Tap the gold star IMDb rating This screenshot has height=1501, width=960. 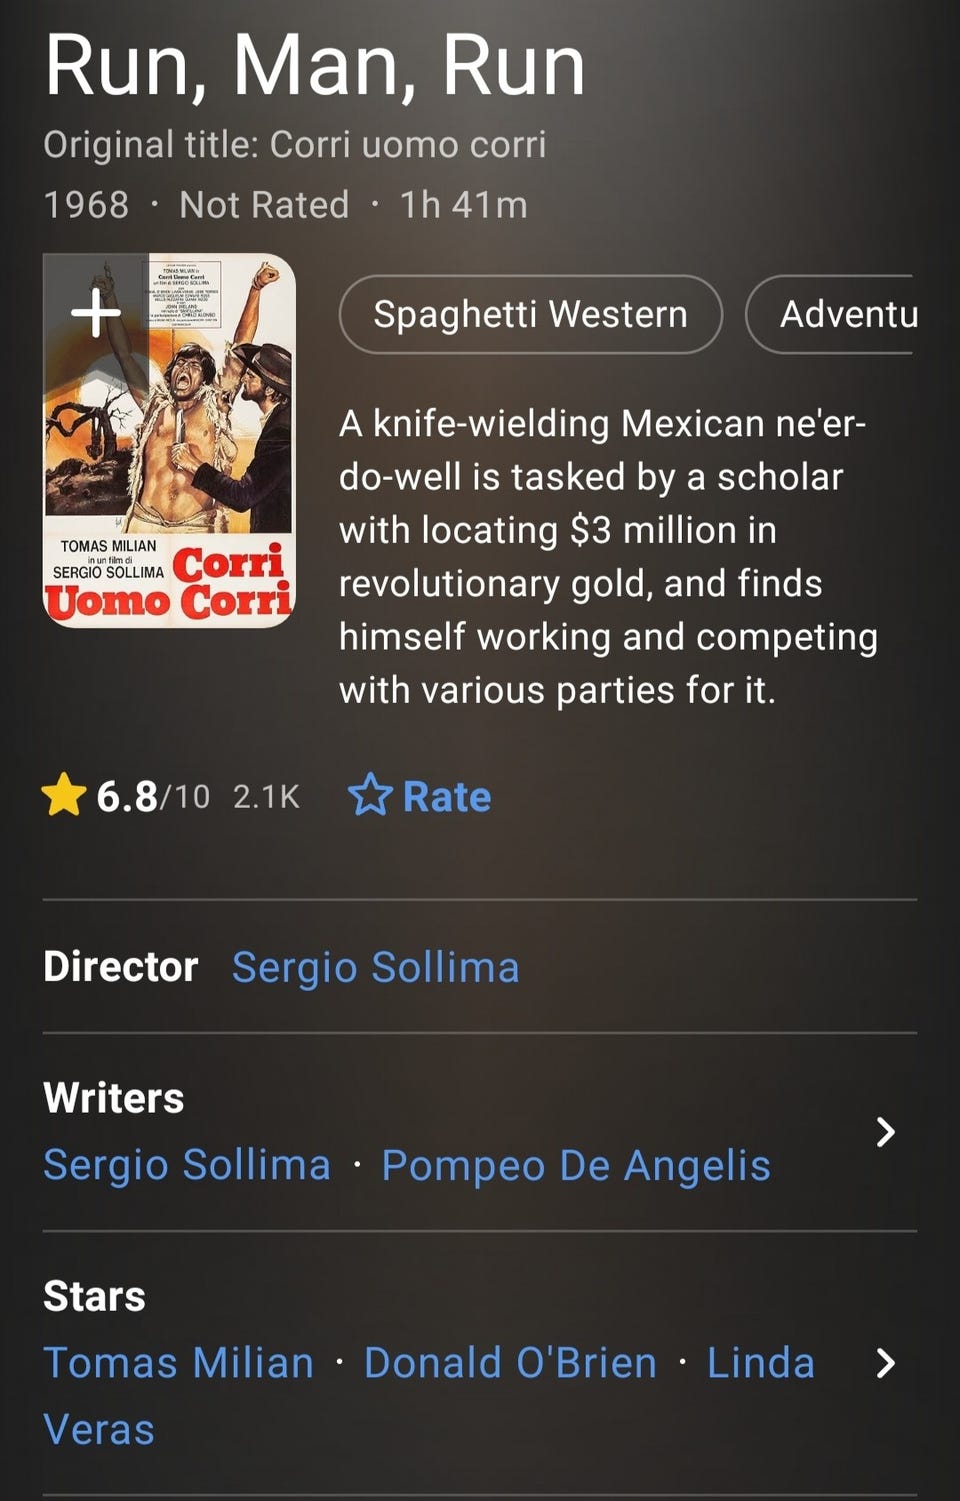tap(64, 796)
